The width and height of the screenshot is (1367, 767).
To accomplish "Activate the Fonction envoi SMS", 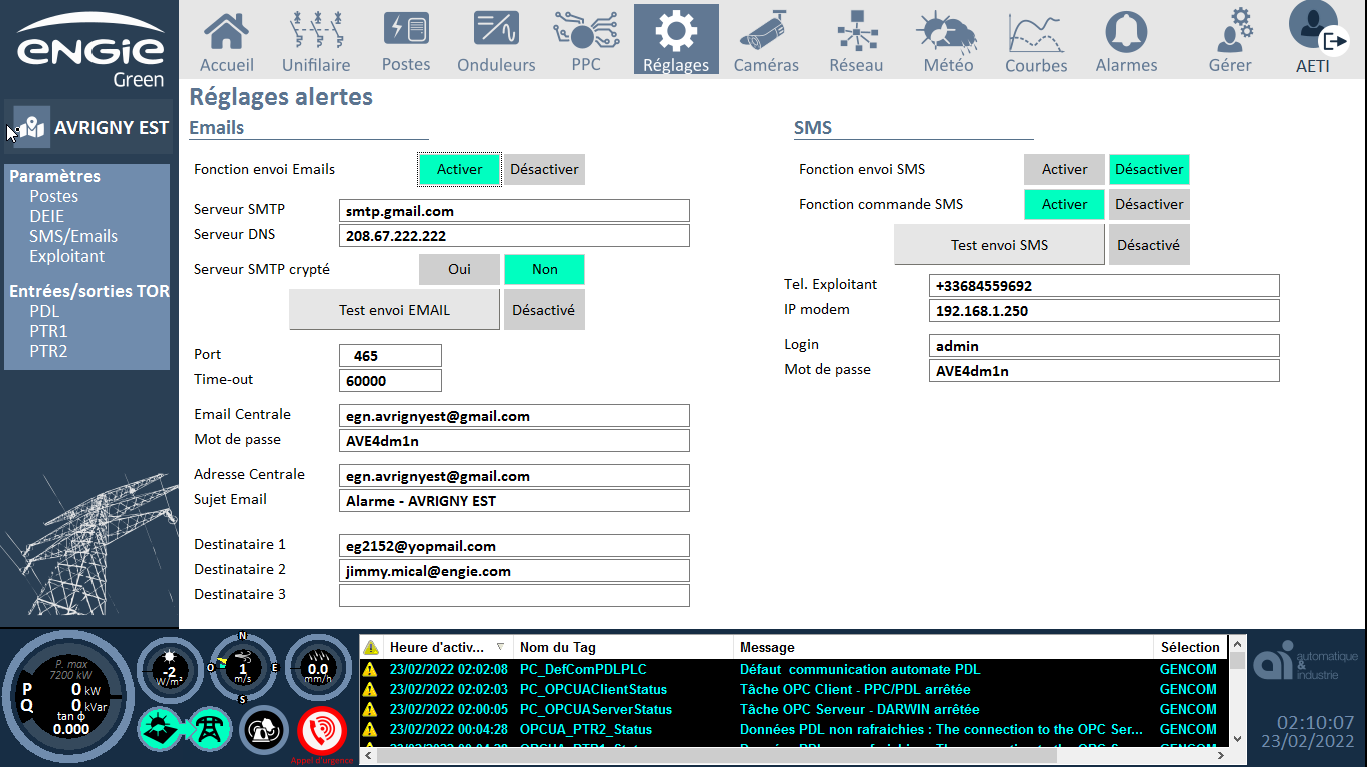I will pos(1064,170).
